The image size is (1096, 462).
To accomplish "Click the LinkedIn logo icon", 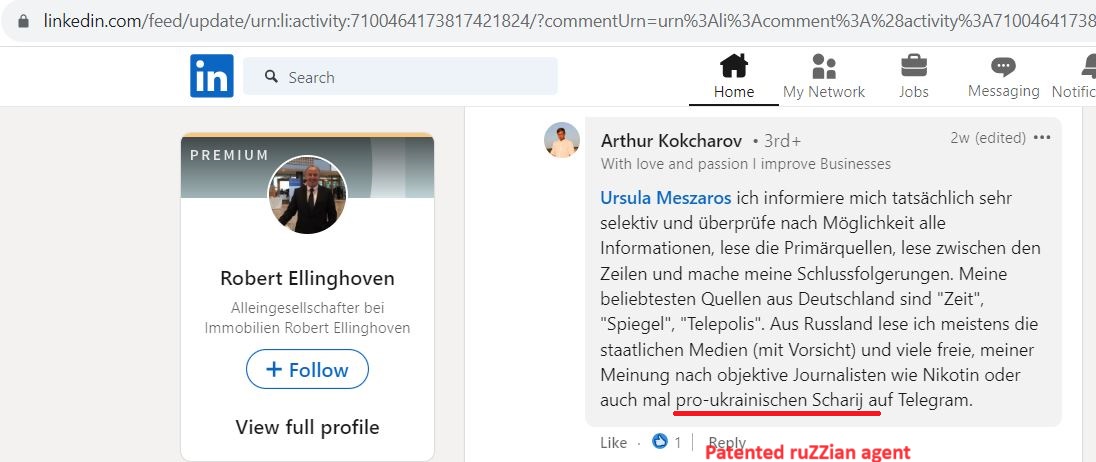I will [212, 75].
